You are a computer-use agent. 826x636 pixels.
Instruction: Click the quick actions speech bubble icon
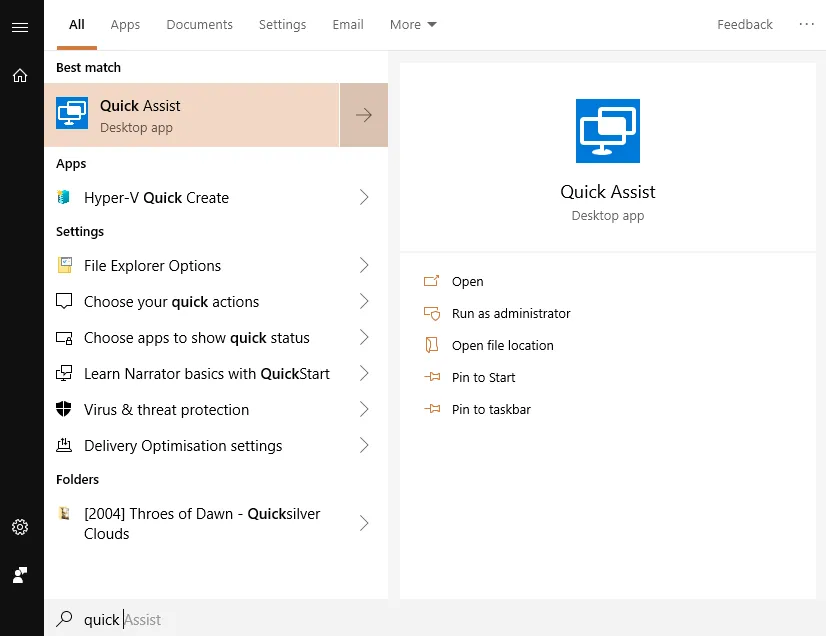[64, 301]
